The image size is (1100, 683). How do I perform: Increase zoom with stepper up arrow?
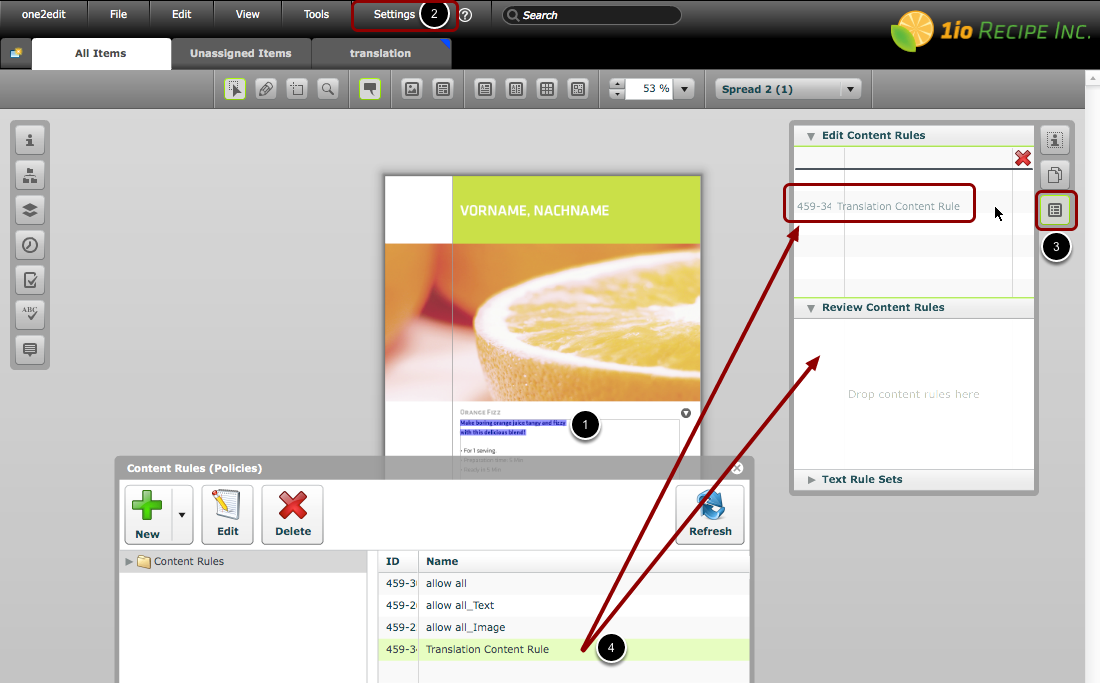point(617,84)
